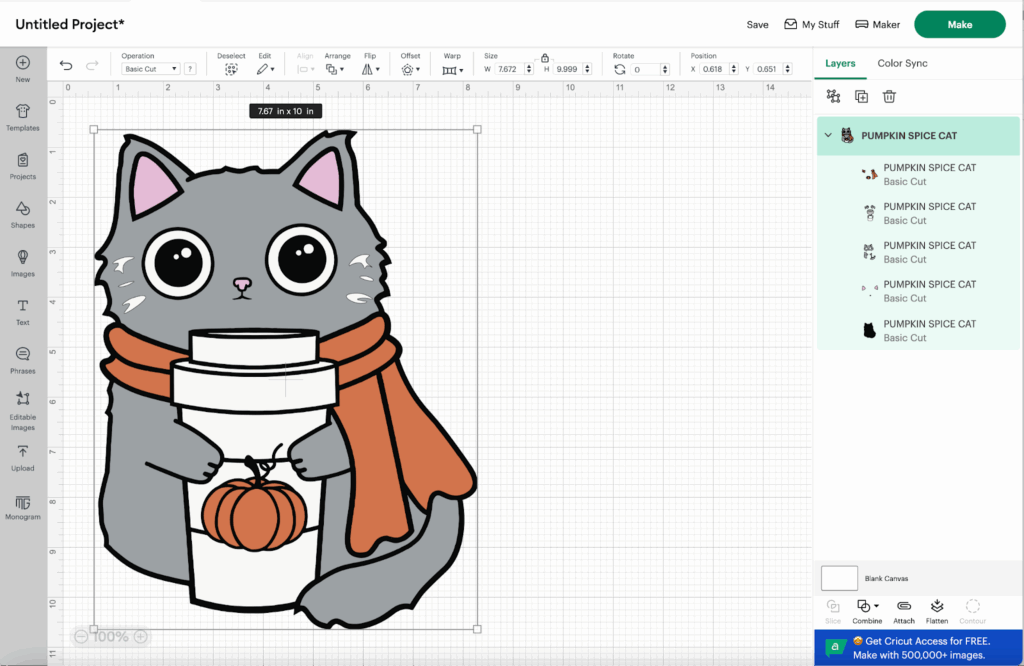Open the Operation Basic Cut dropdown

(x=150, y=69)
